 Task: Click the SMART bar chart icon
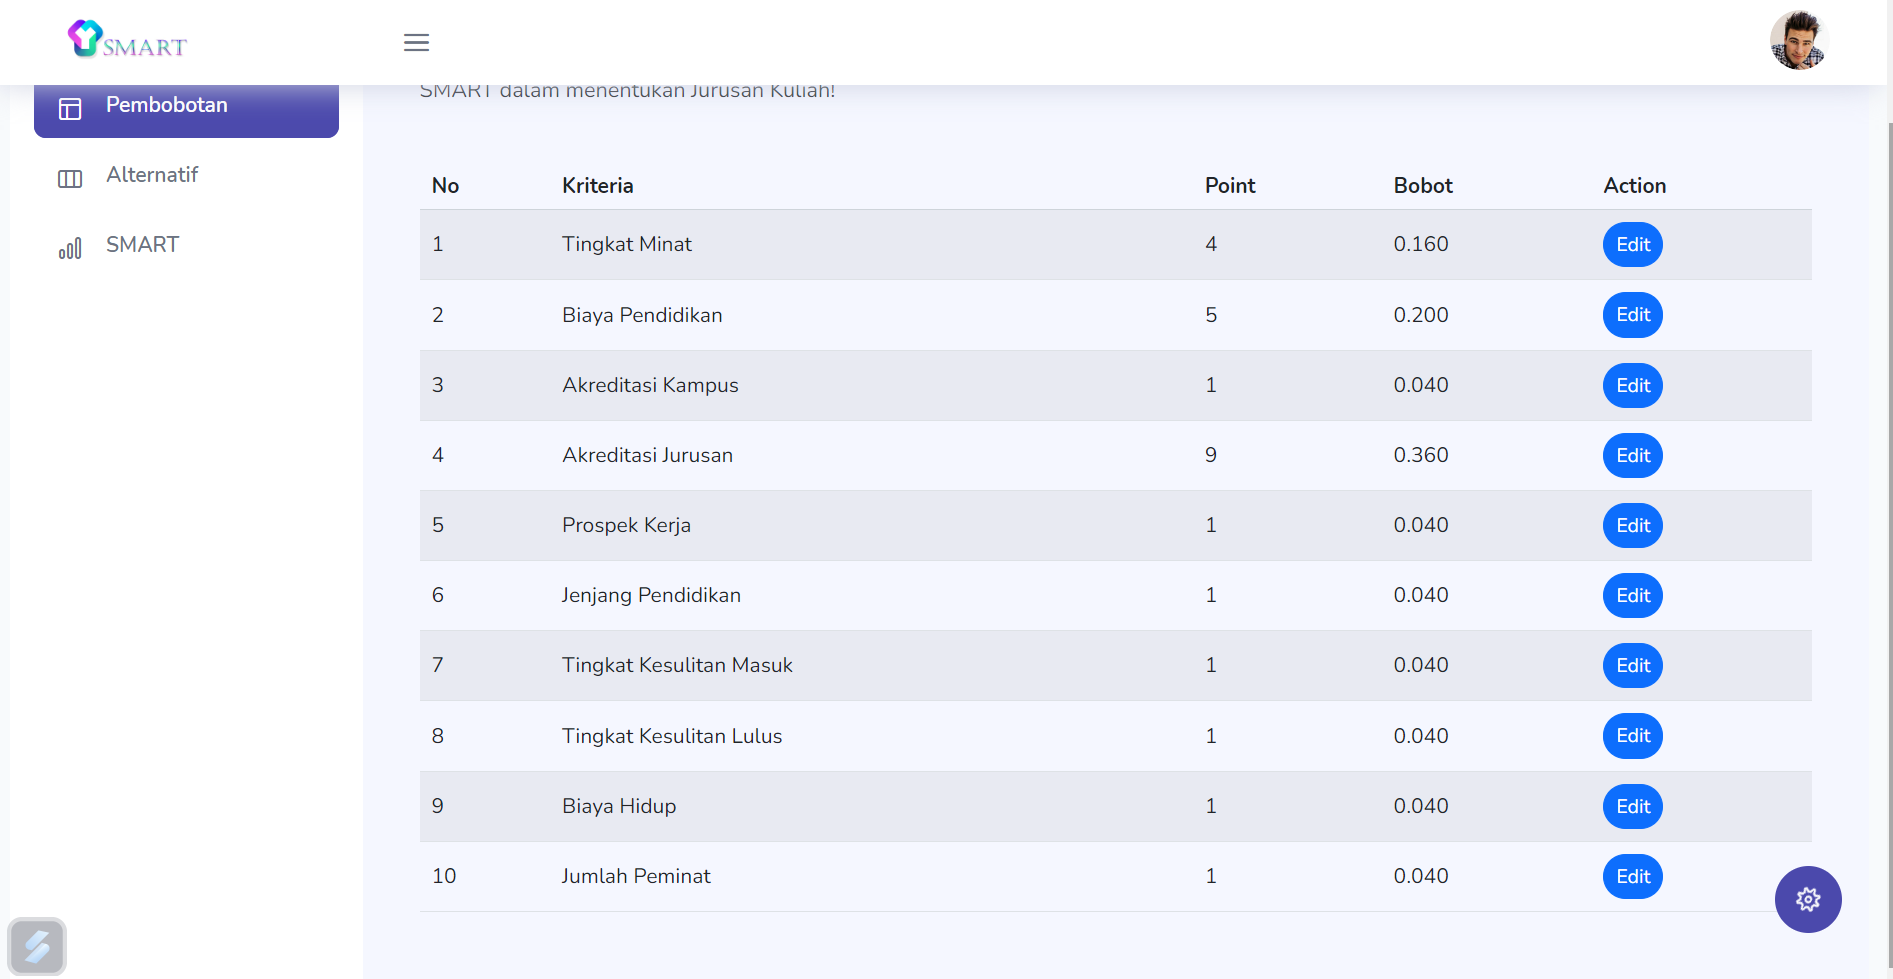[x=70, y=249]
